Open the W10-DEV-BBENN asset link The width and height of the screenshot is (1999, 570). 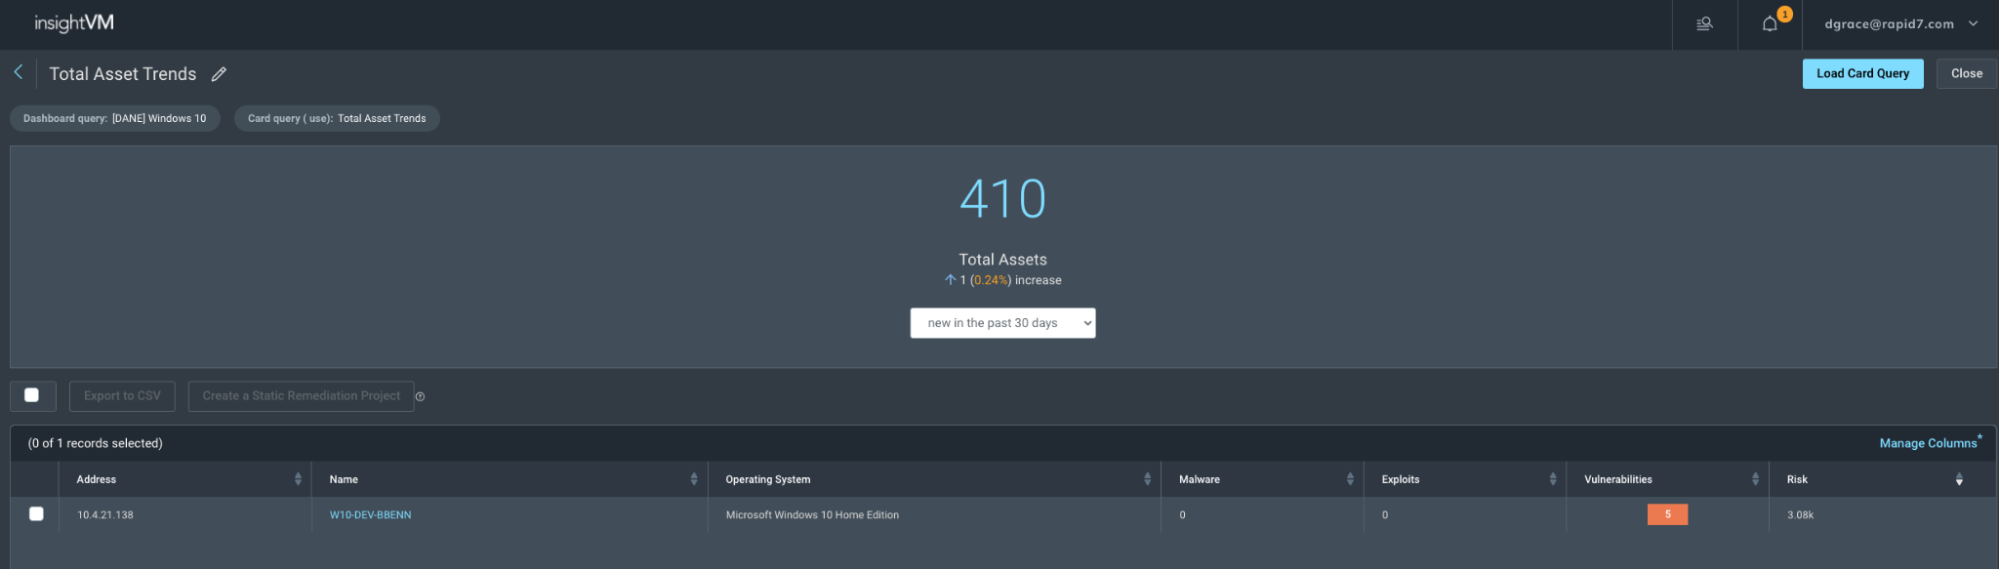click(x=370, y=515)
